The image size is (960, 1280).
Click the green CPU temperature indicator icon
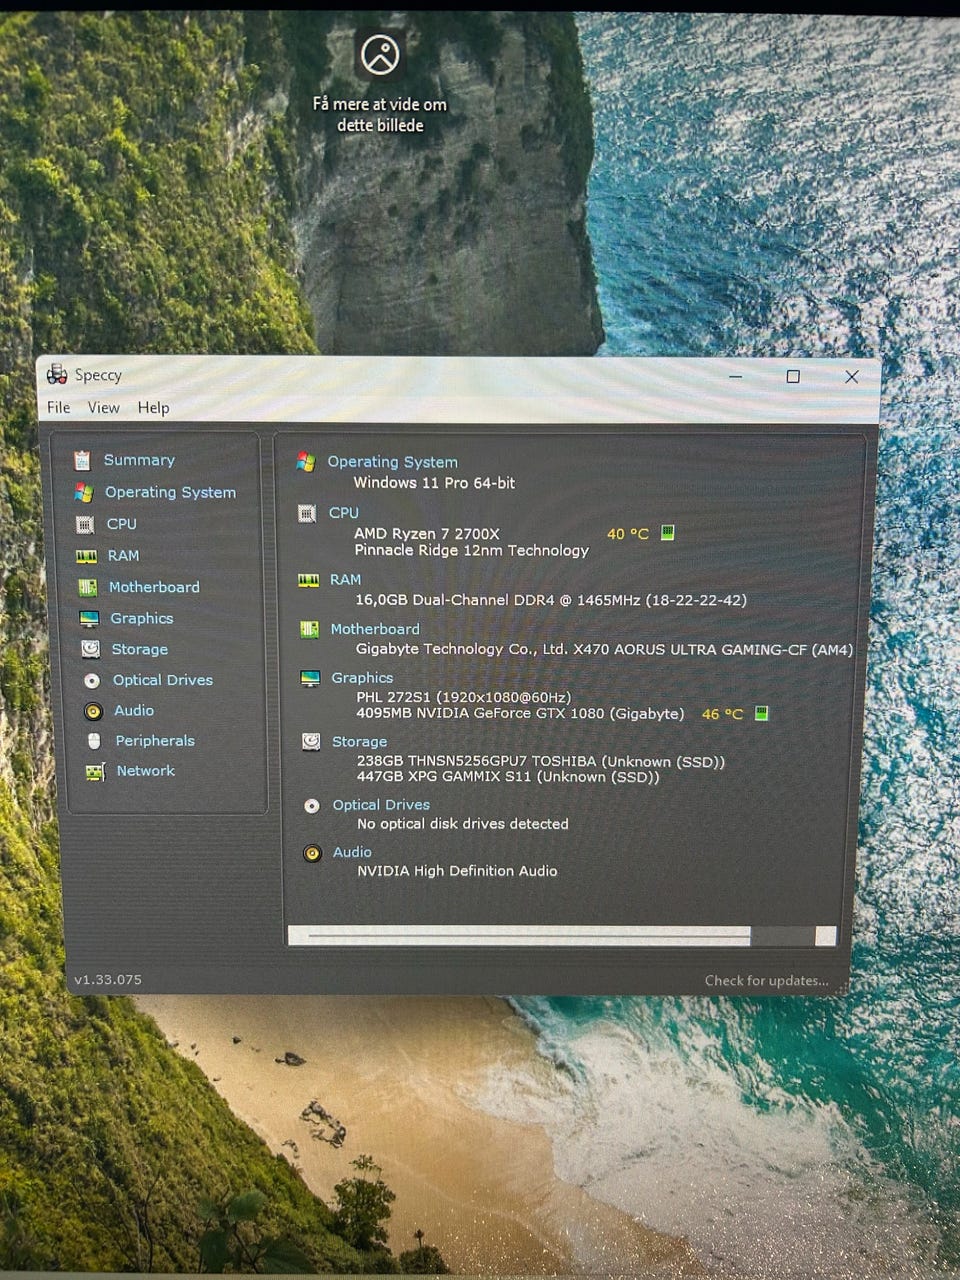(668, 533)
